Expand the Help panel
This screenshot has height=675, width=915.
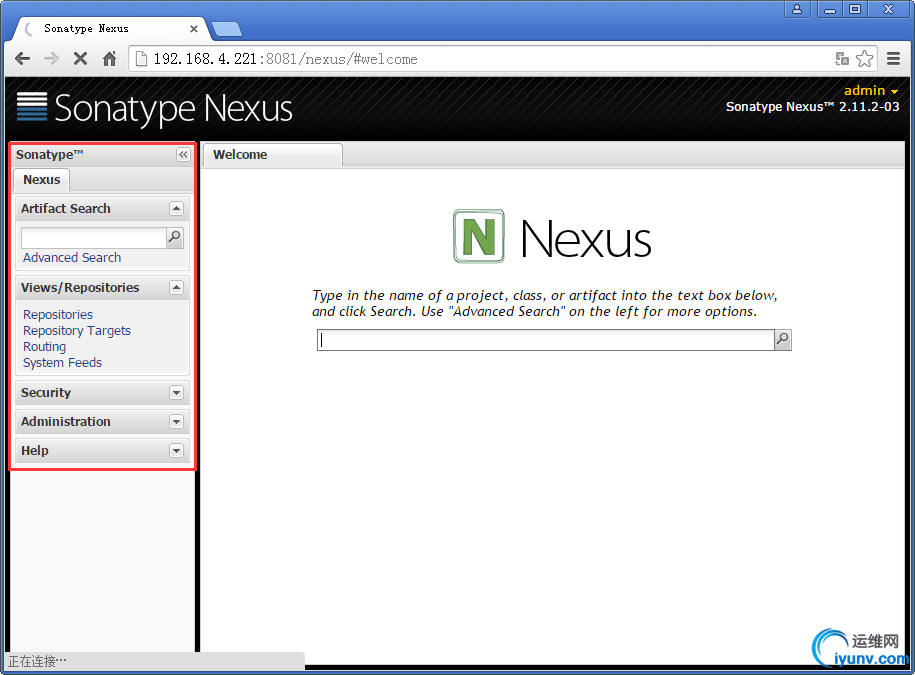click(176, 451)
